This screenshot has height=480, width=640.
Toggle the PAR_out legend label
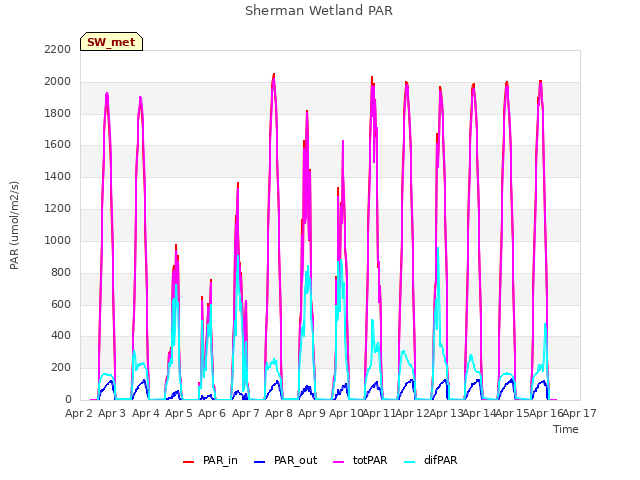pyautogui.click(x=296, y=460)
